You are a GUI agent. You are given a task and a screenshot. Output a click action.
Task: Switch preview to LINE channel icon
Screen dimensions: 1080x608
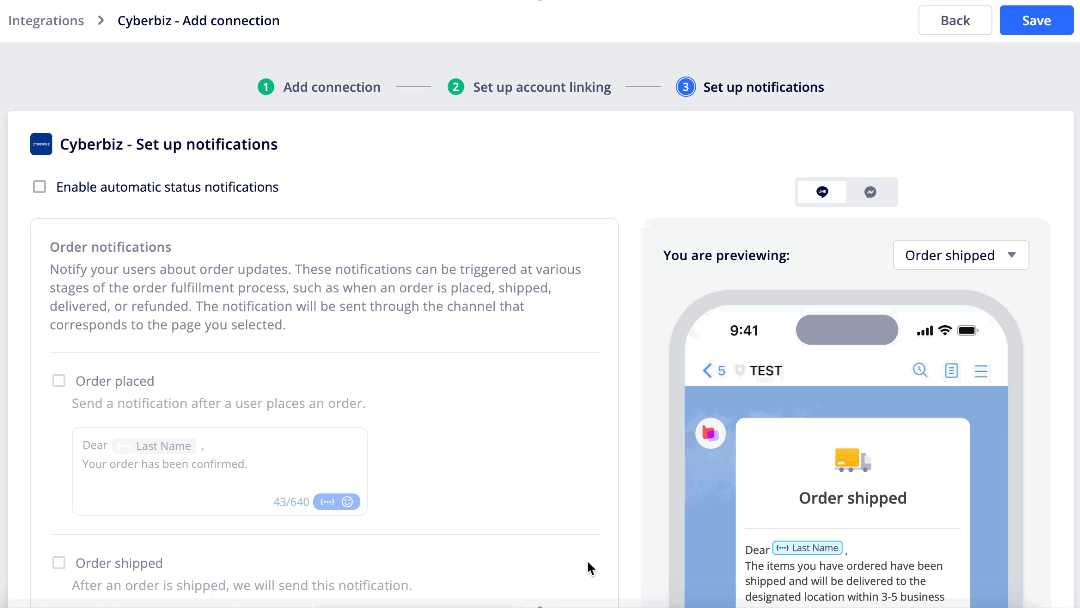click(x=822, y=192)
